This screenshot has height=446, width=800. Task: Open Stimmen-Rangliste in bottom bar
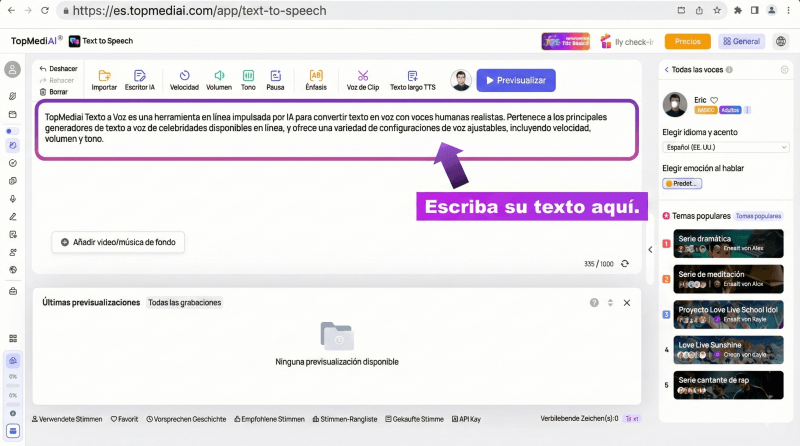(x=345, y=419)
